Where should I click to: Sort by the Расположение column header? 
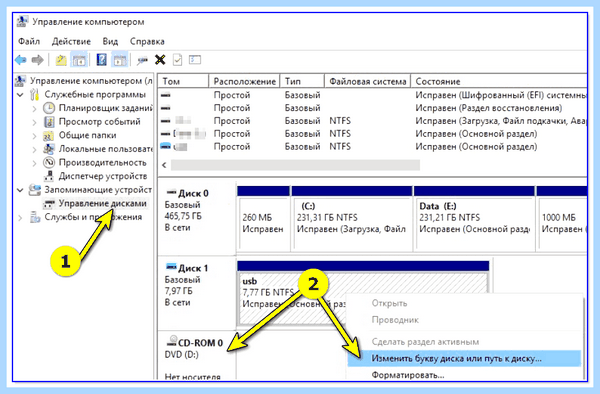coord(244,81)
